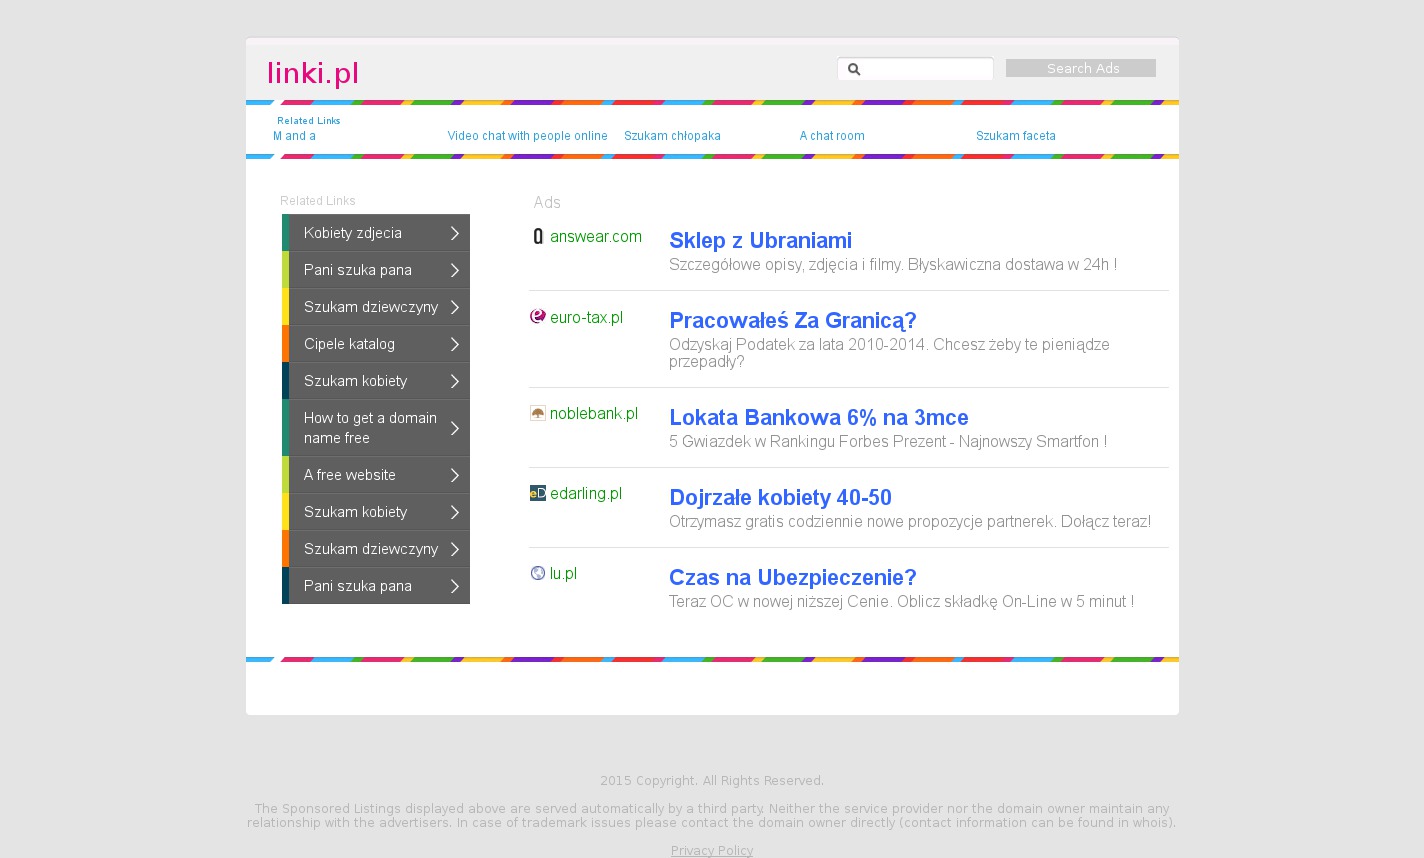Follow the 'Lokata Bankowa 6% na 3mce' ad
The height and width of the screenshot is (858, 1424).
coord(818,418)
